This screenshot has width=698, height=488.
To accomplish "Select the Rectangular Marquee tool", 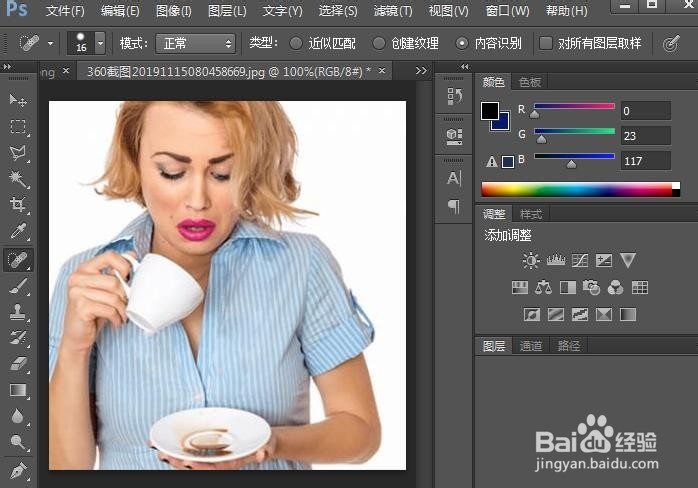I will click(18, 126).
